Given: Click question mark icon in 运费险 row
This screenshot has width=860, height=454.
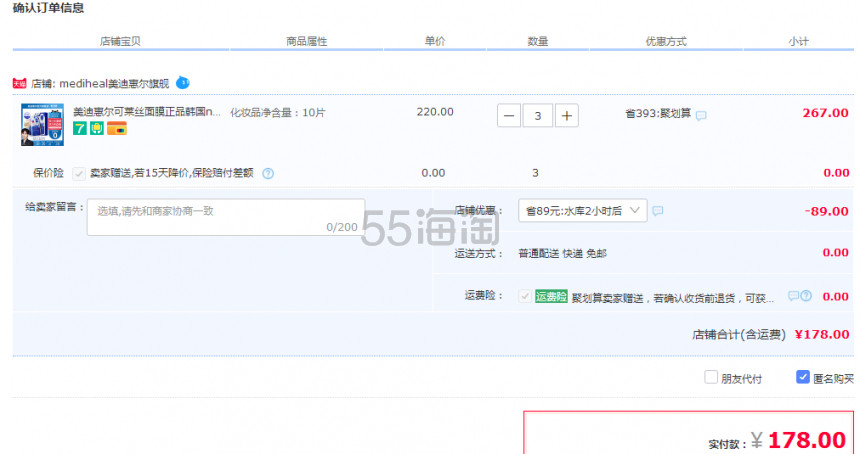Looking at the screenshot, I should coord(806,296).
